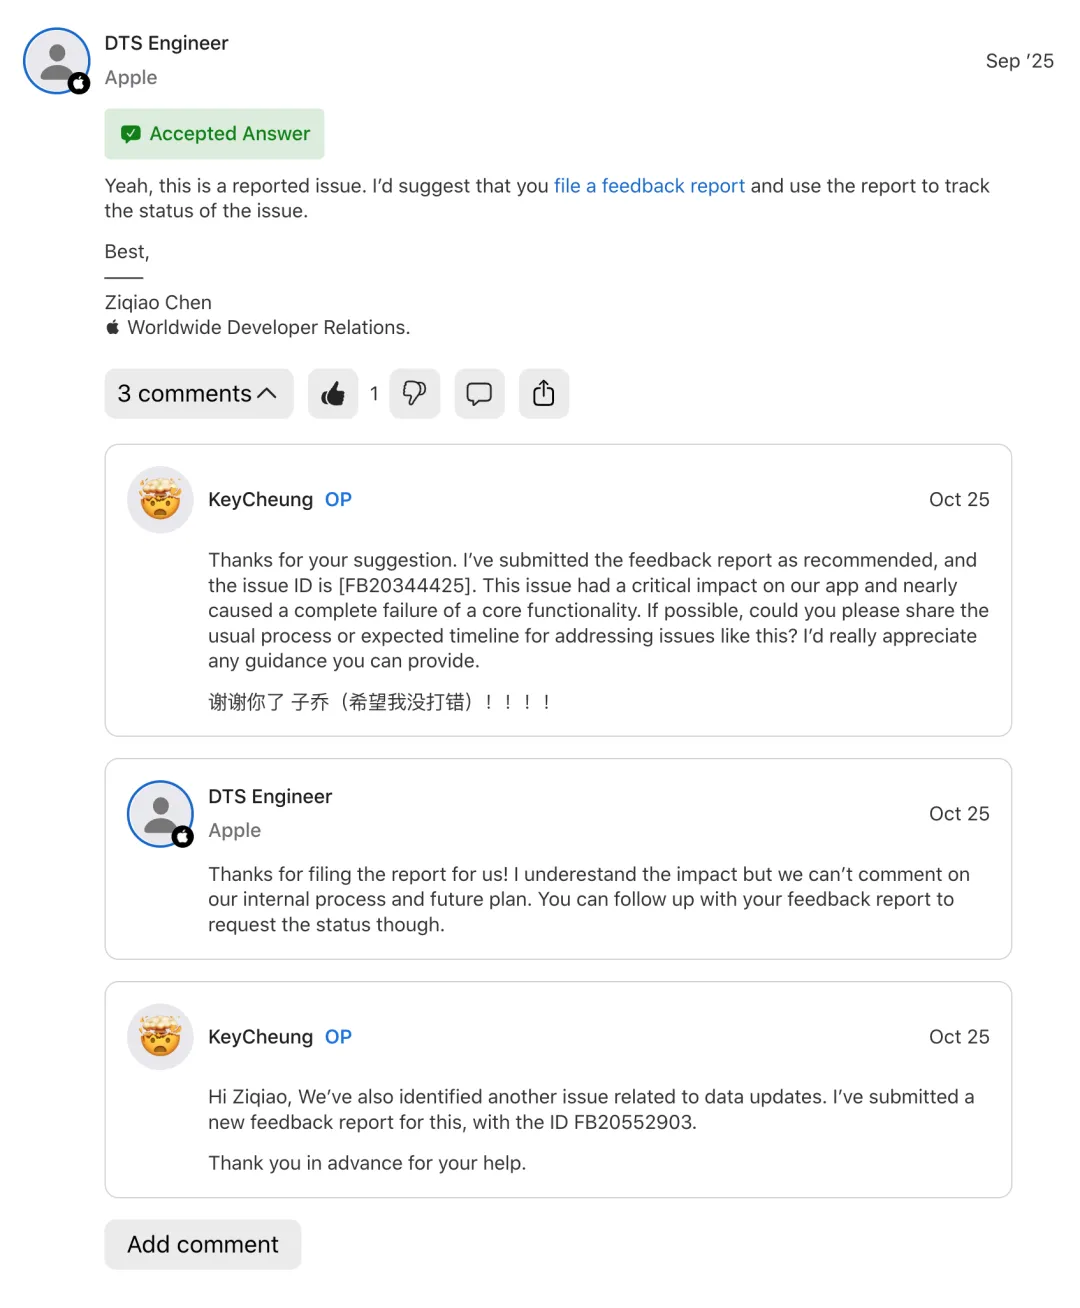Screen dimensions: 1080x1308
Task: Collapse the 3 comments section
Action: point(198,394)
